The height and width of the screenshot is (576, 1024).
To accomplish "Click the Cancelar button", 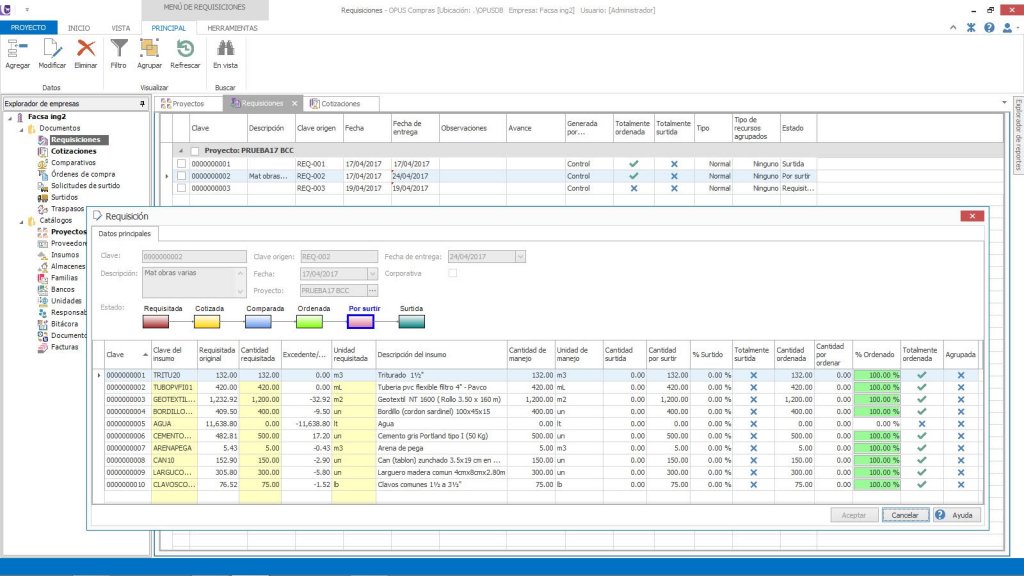I will tap(903, 515).
